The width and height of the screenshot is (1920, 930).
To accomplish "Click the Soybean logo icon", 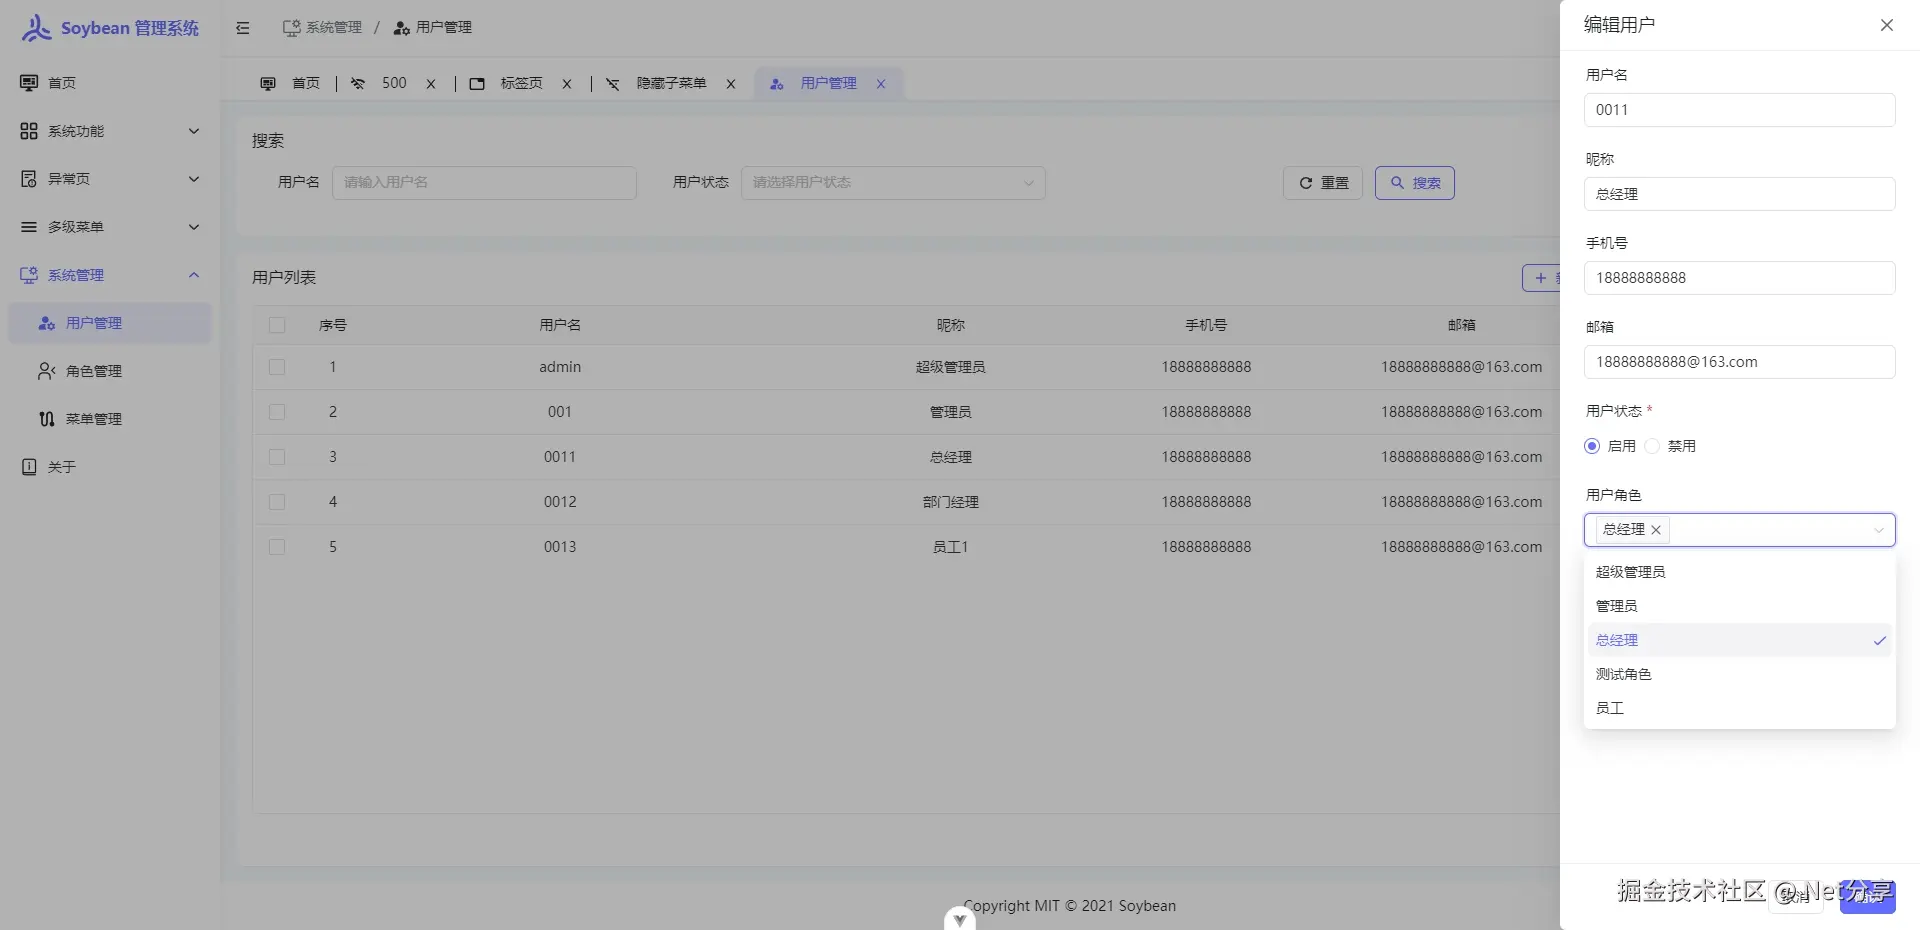I will [x=36, y=28].
